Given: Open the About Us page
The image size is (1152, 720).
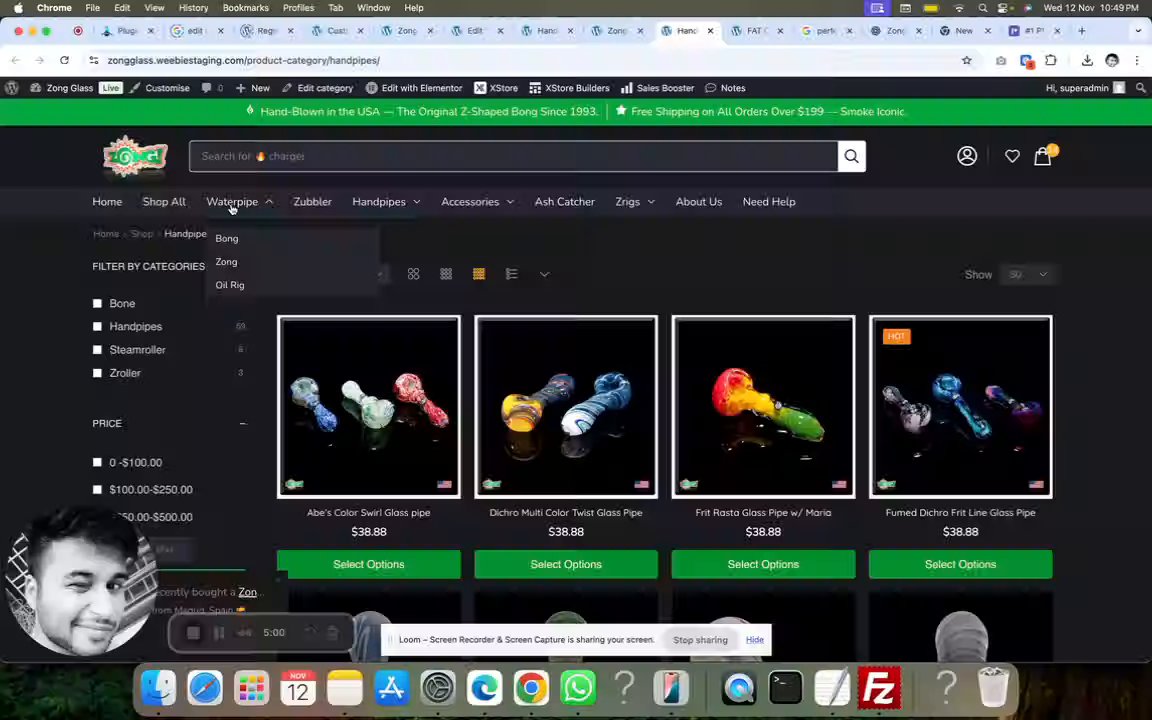Looking at the screenshot, I should [x=699, y=202].
